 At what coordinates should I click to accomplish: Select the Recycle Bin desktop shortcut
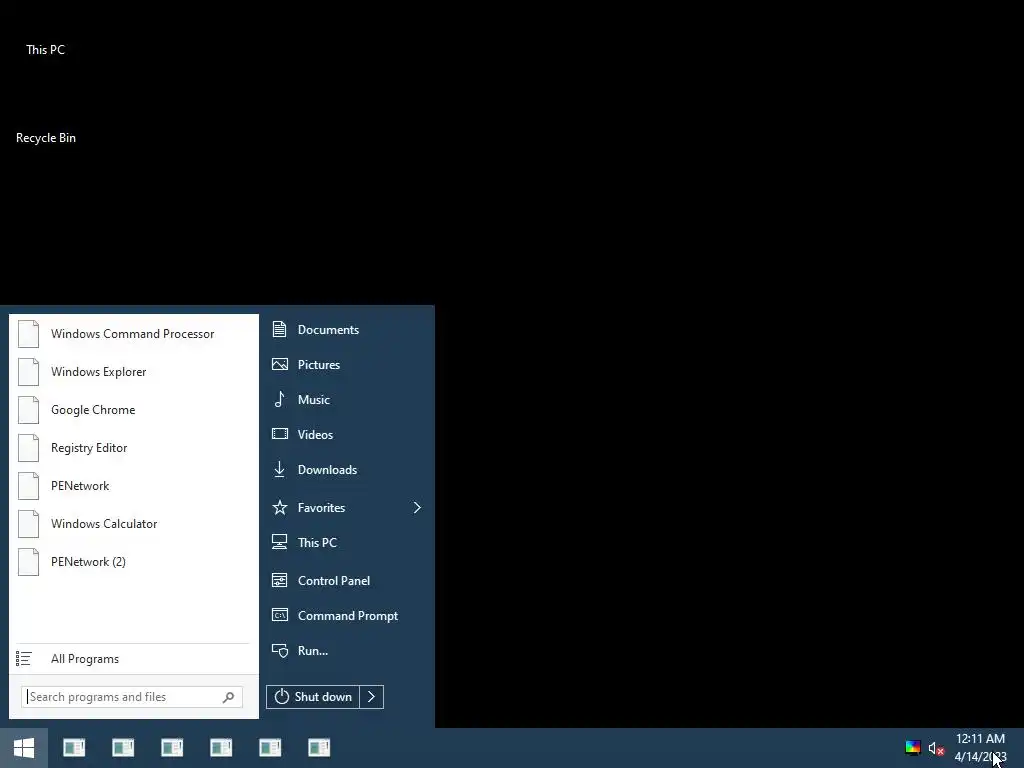(x=46, y=138)
